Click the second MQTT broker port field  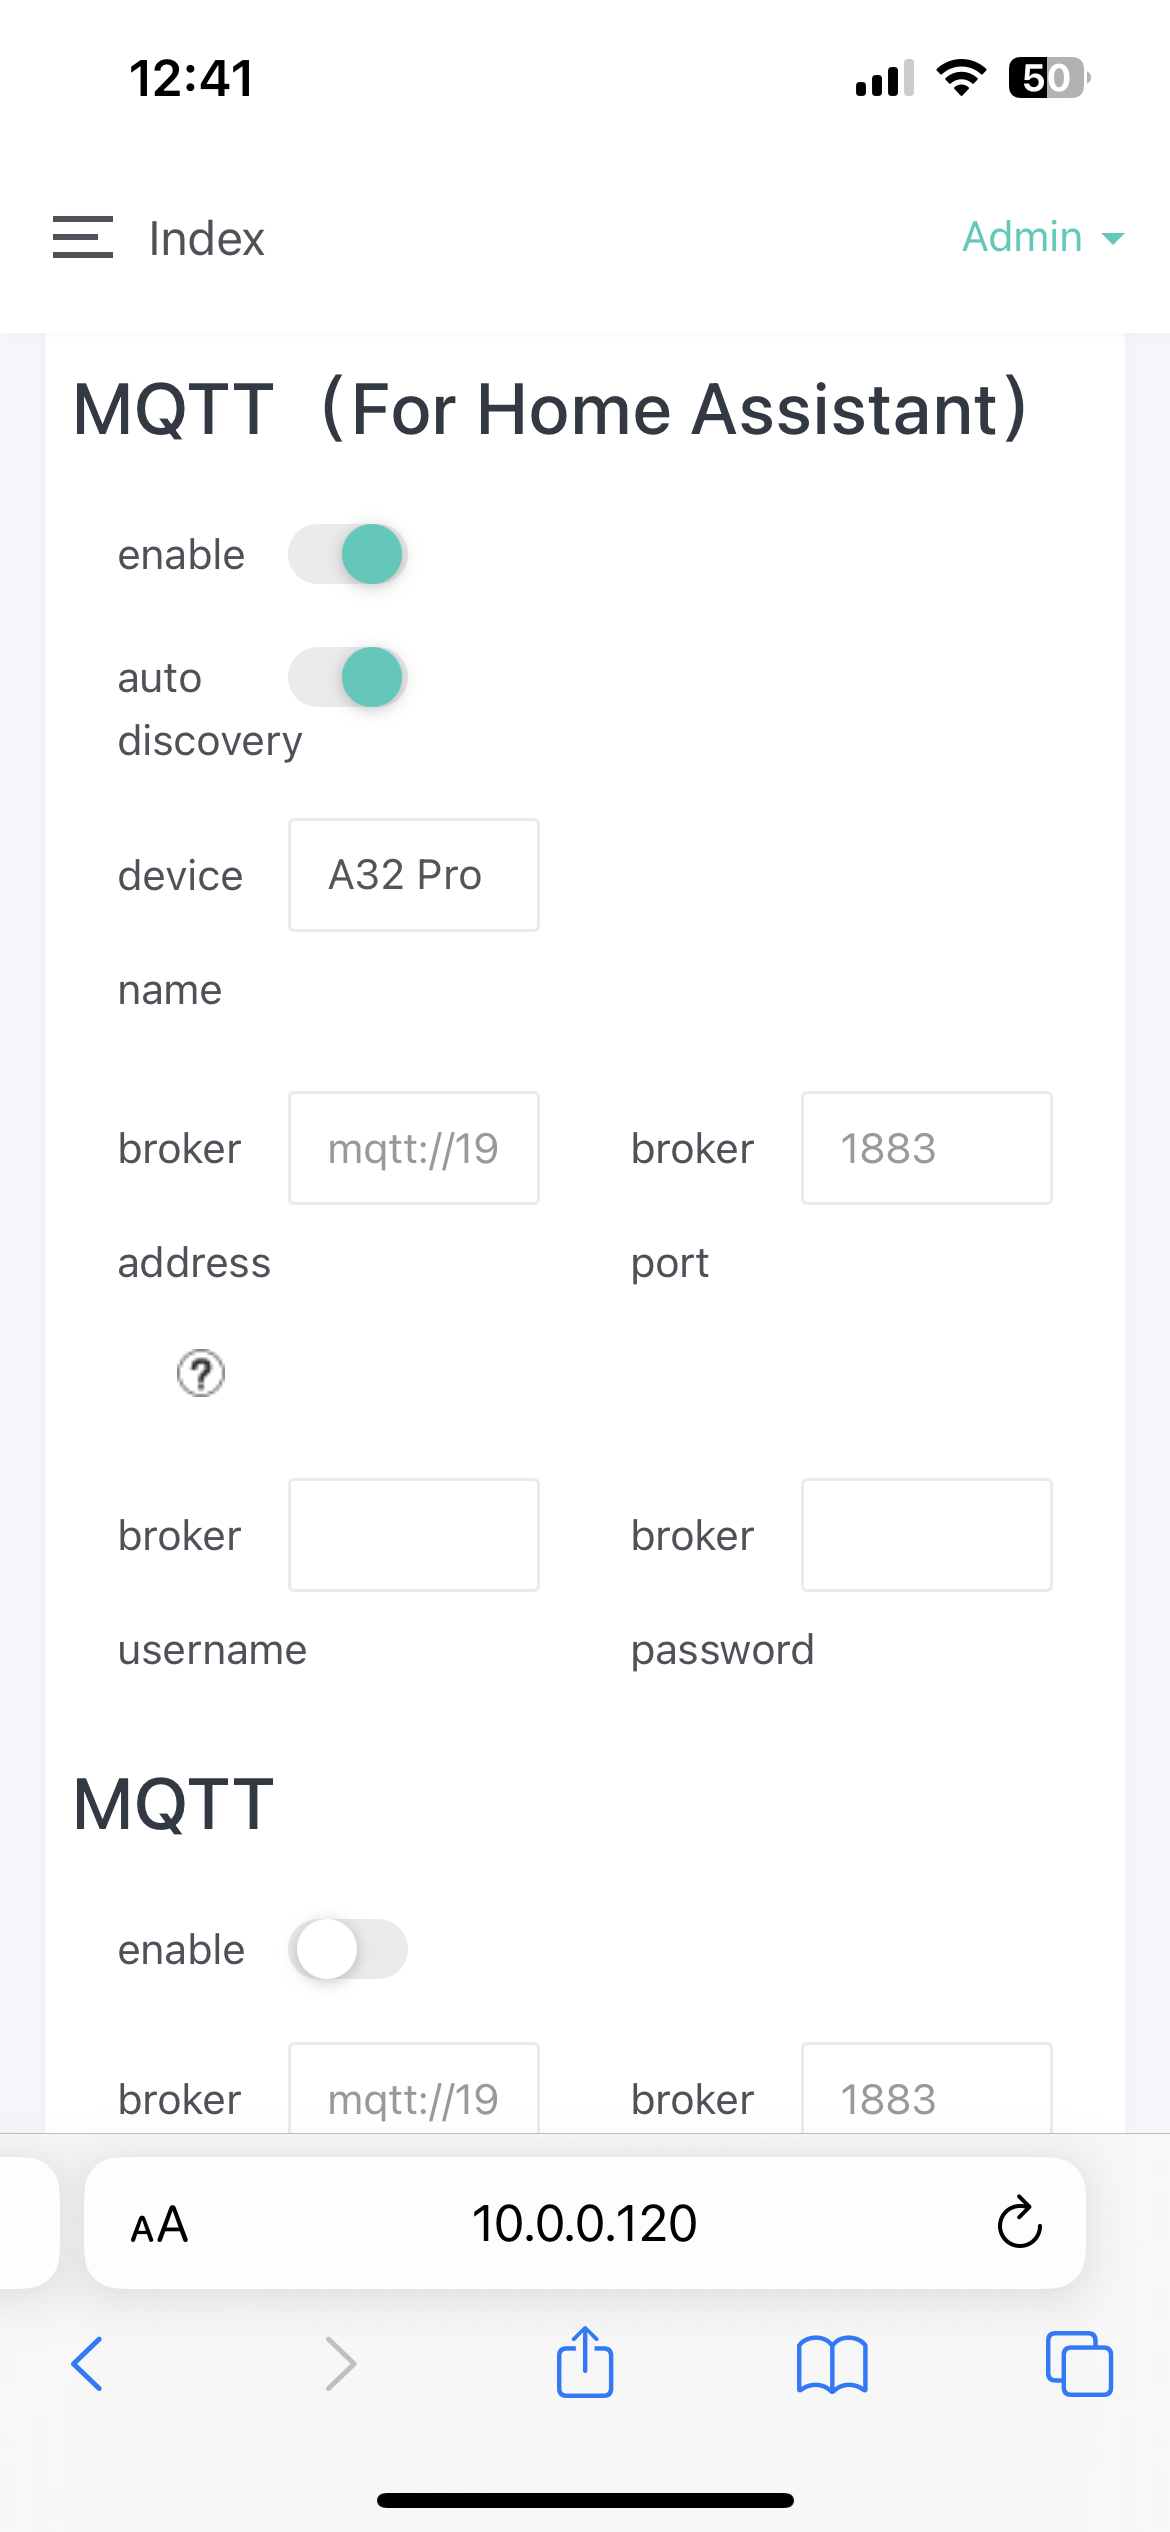(926, 2092)
